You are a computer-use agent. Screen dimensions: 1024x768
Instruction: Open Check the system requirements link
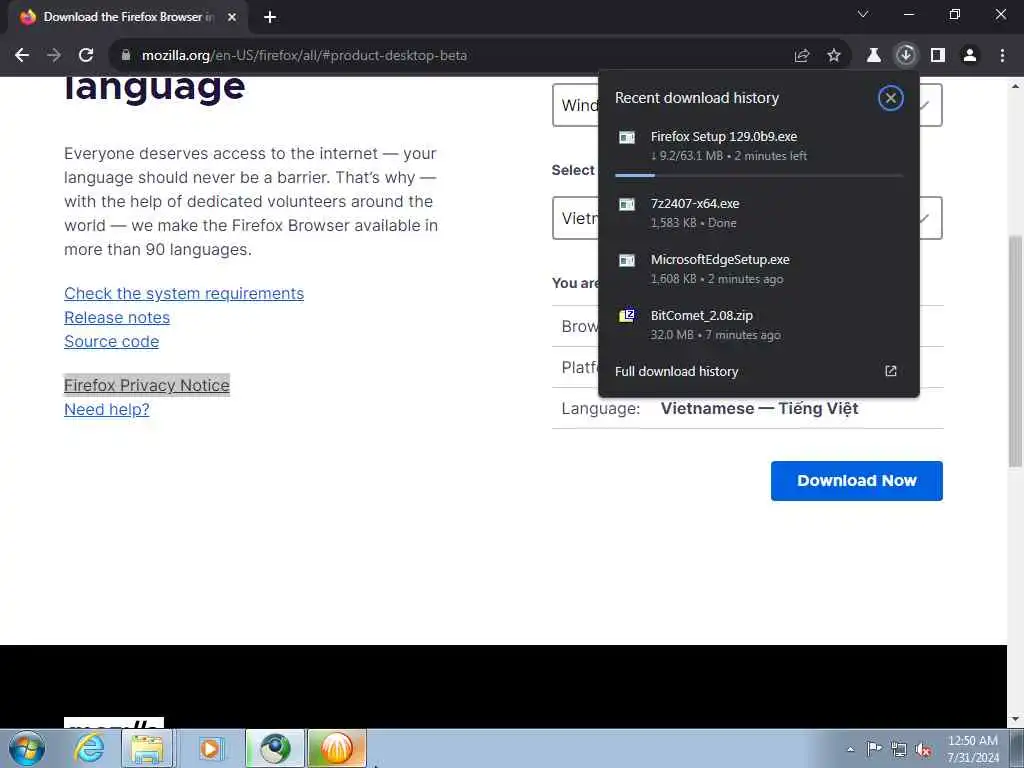[184, 294]
